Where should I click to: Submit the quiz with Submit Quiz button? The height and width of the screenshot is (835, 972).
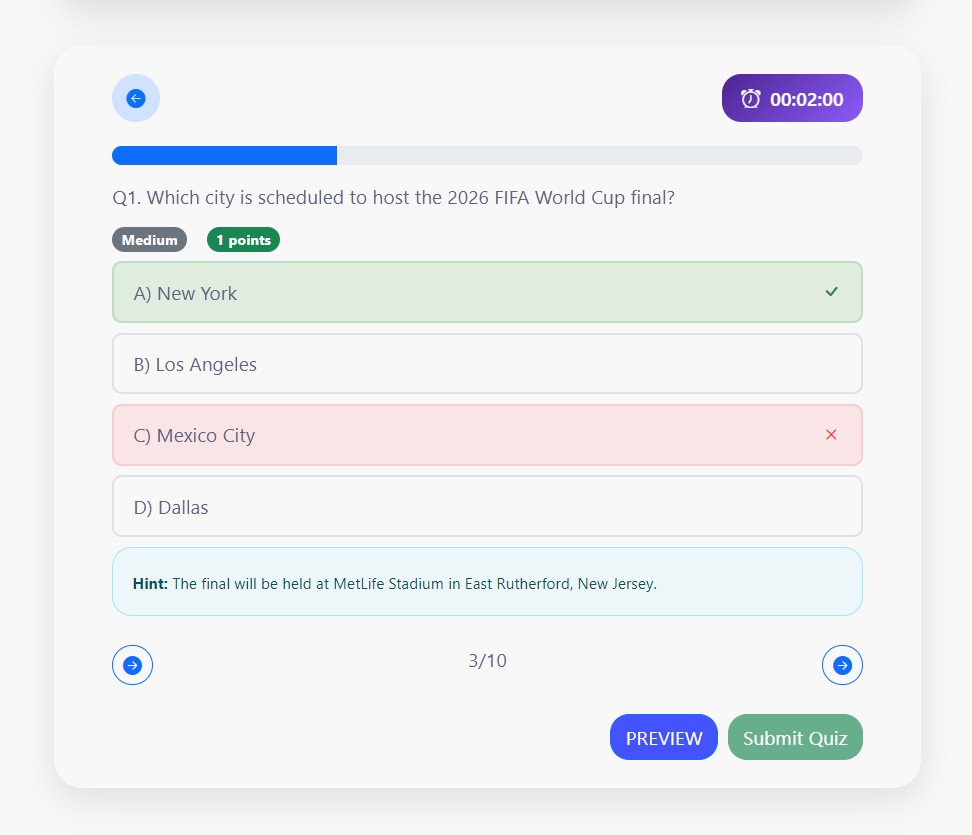(x=795, y=738)
